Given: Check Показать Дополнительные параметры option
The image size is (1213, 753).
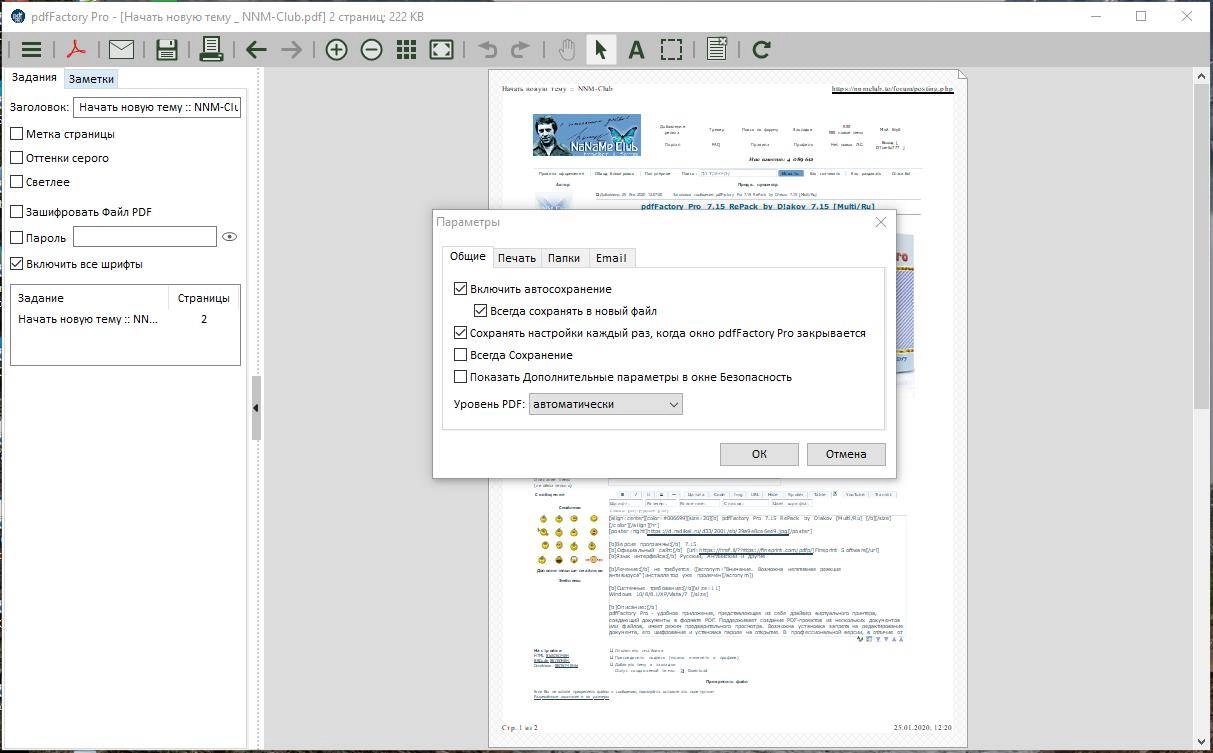Looking at the screenshot, I should click(461, 376).
